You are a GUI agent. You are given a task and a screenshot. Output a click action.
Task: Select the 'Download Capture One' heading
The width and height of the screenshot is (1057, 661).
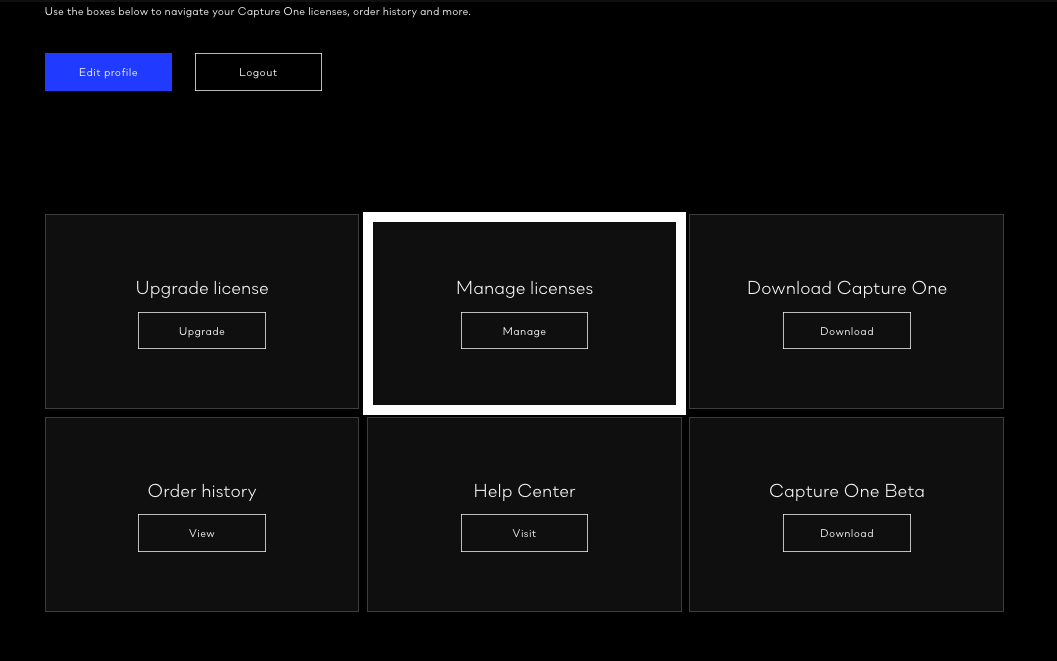tap(847, 288)
